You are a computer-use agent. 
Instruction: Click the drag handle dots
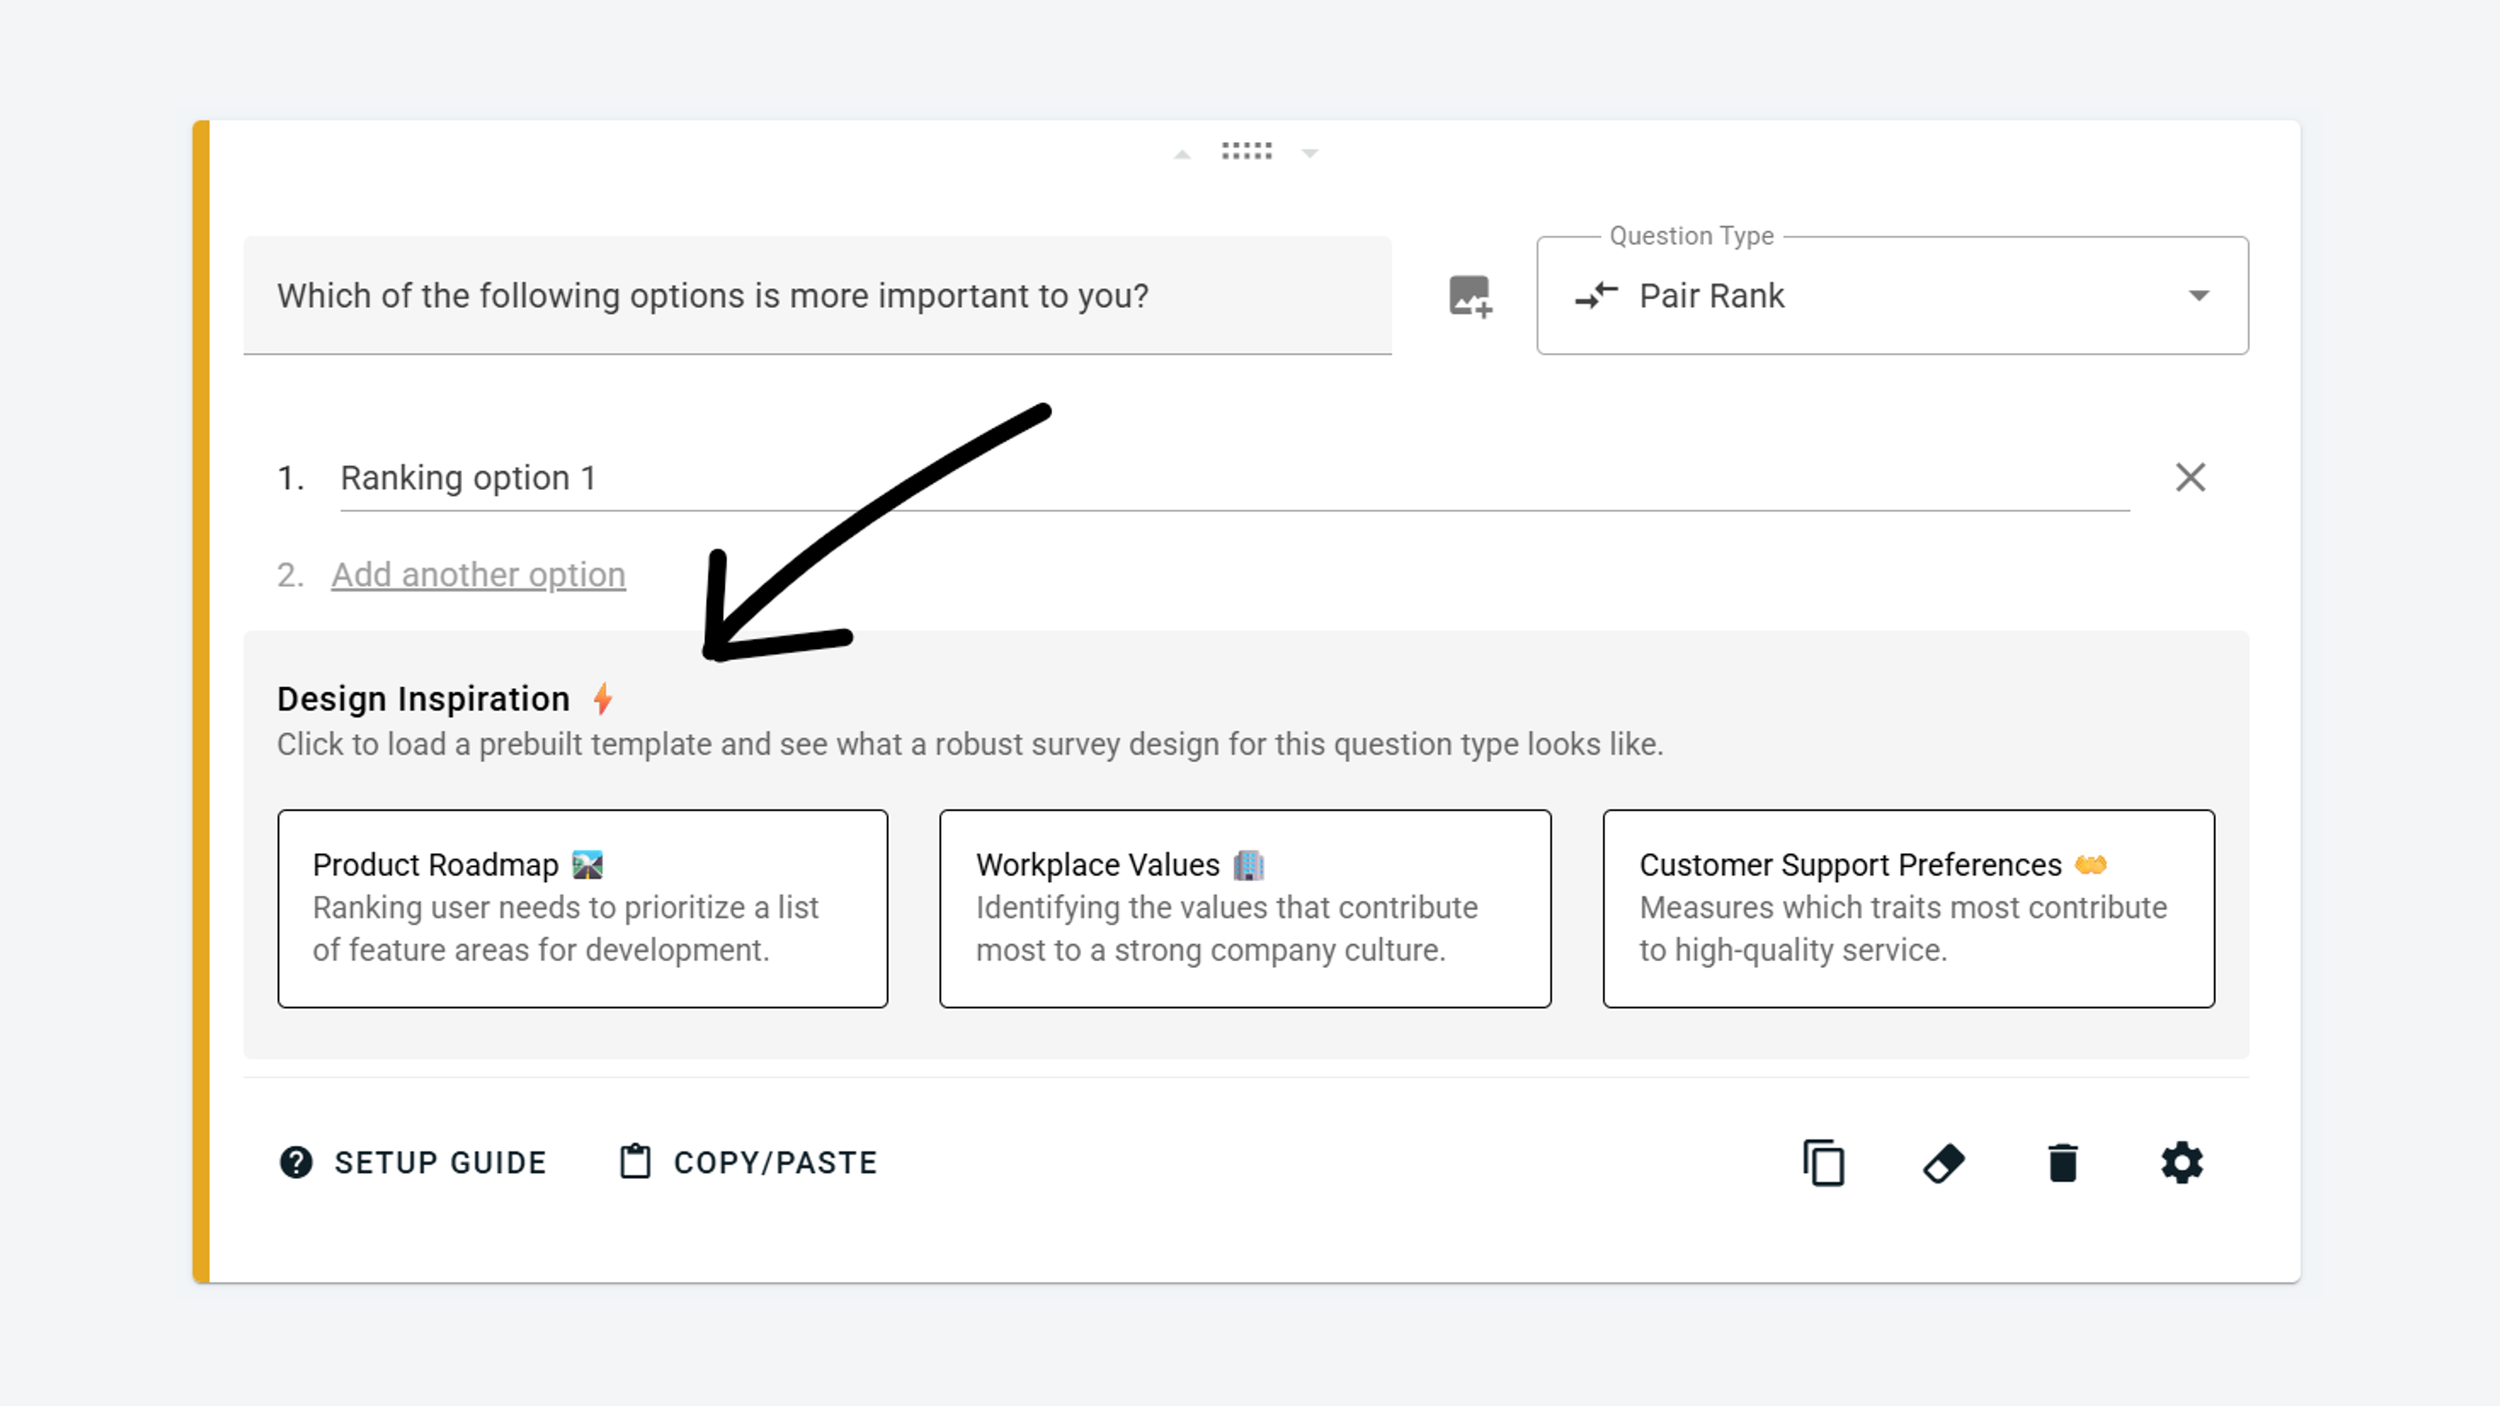click(1246, 151)
